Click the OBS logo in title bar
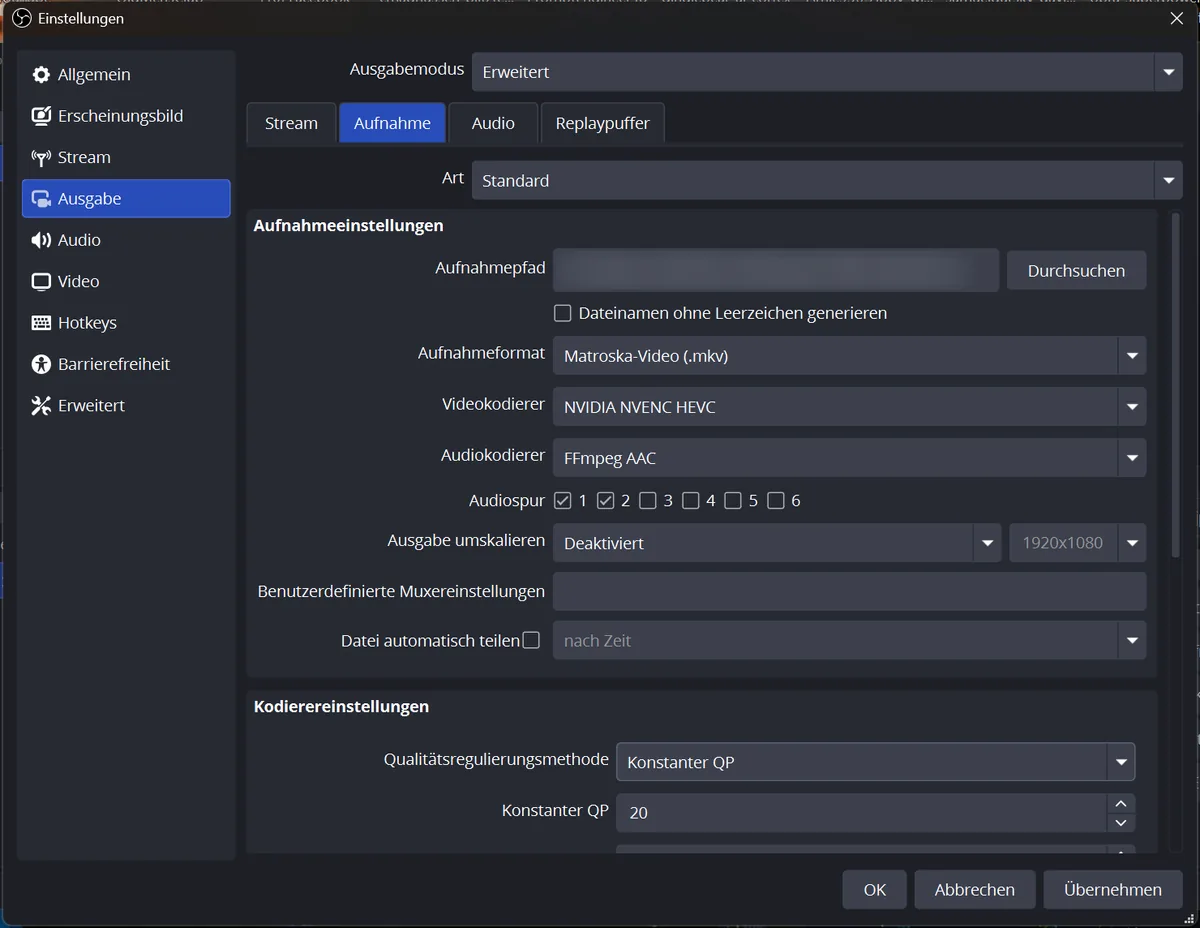 21,18
